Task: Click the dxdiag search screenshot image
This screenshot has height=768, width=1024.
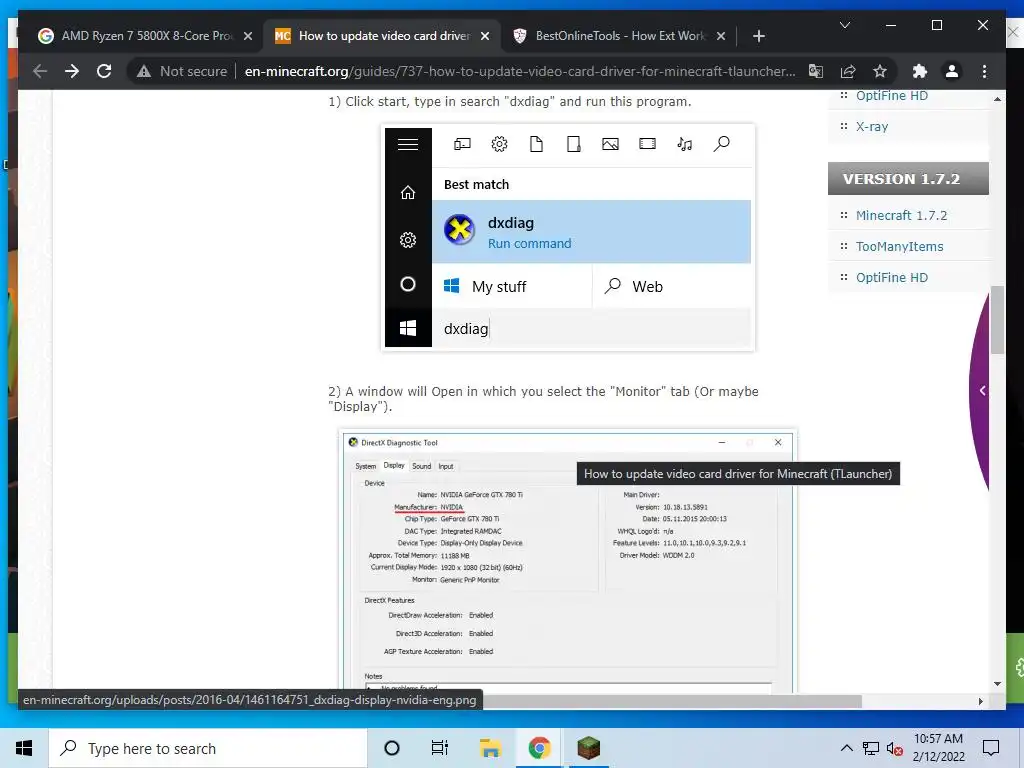Action: (568, 238)
